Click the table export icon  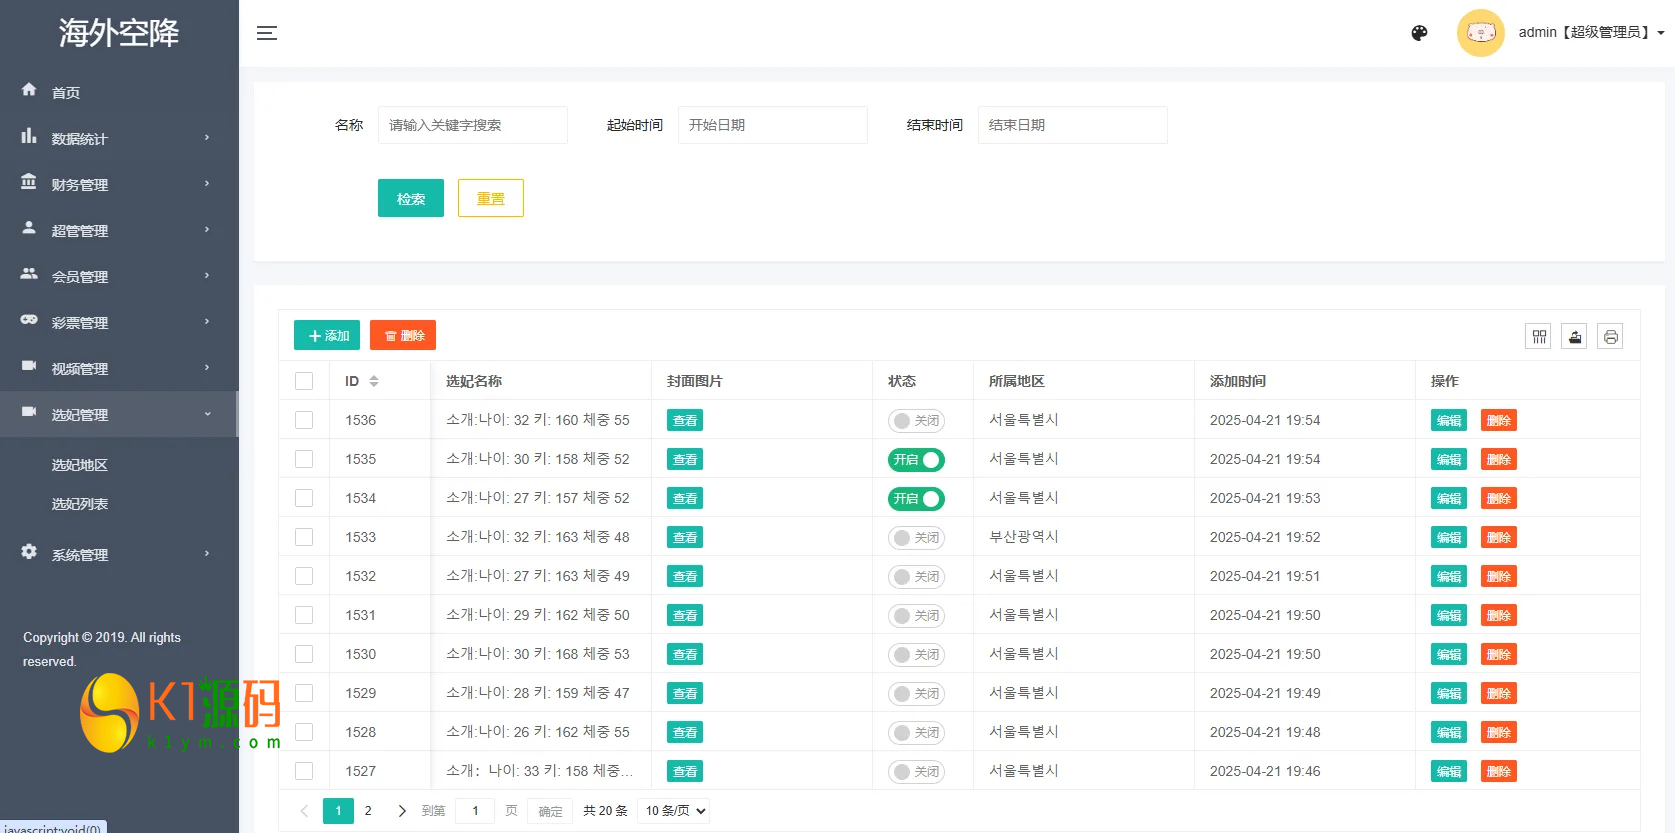[x=1575, y=336]
